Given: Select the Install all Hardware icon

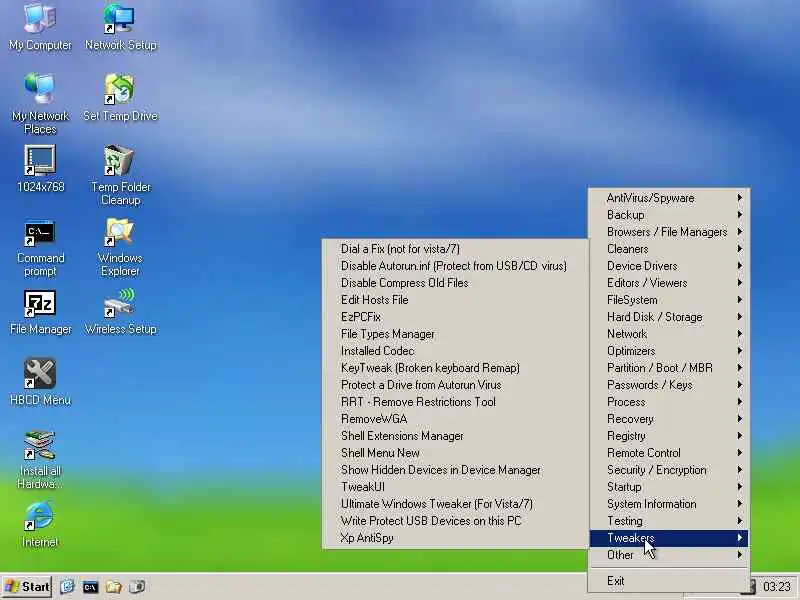Looking at the screenshot, I should (40, 459).
